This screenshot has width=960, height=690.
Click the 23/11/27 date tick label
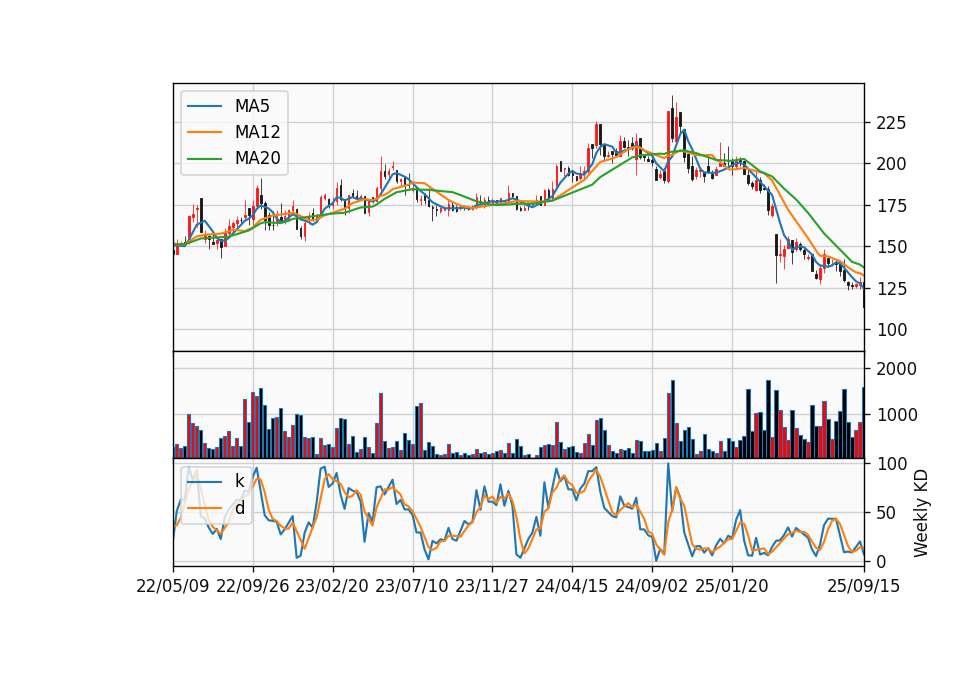coord(492,586)
